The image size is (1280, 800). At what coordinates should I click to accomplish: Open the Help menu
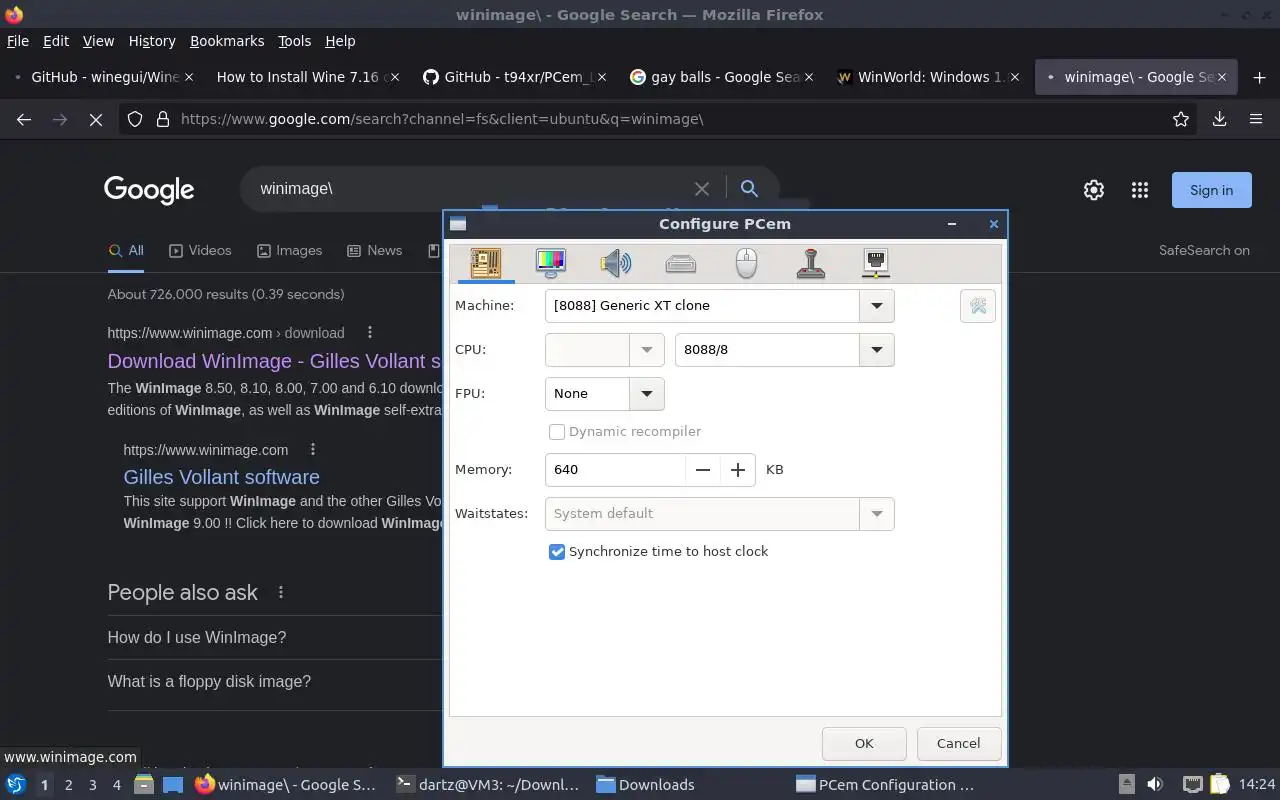pos(340,41)
